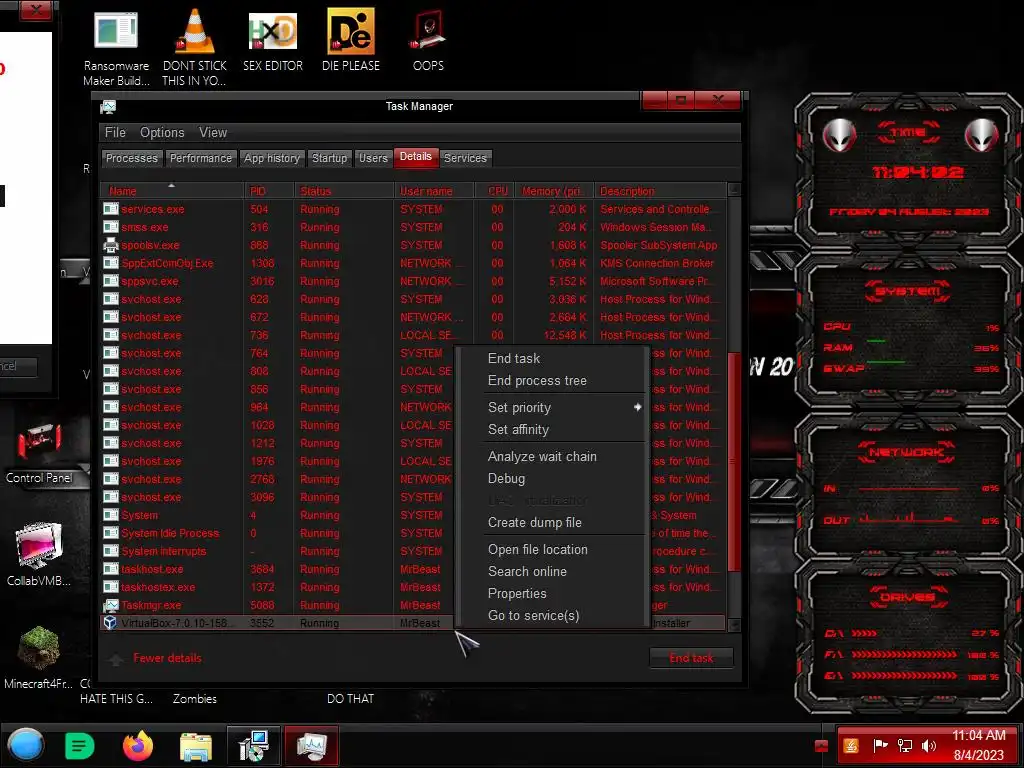Viewport: 1024px width, 768px height.
Task: Sort by Description column header
Action: click(x=660, y=191)
